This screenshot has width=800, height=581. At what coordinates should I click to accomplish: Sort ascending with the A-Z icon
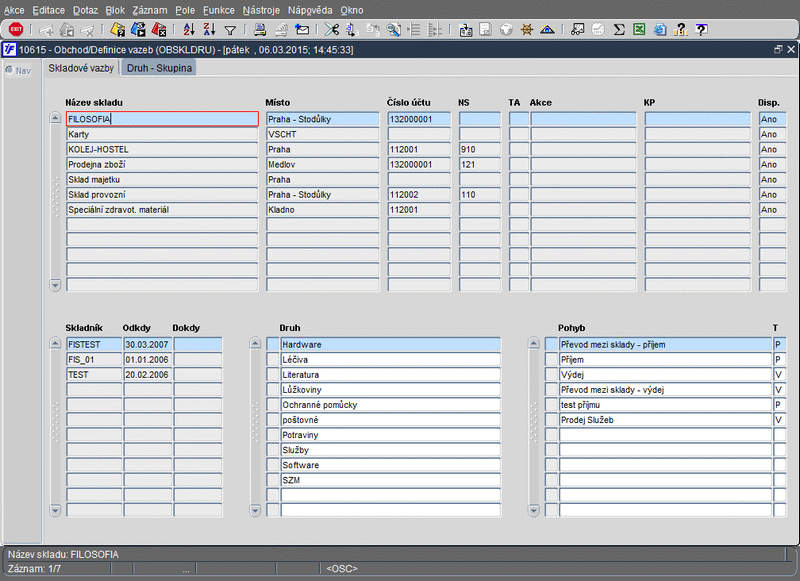tap(189, 30)
